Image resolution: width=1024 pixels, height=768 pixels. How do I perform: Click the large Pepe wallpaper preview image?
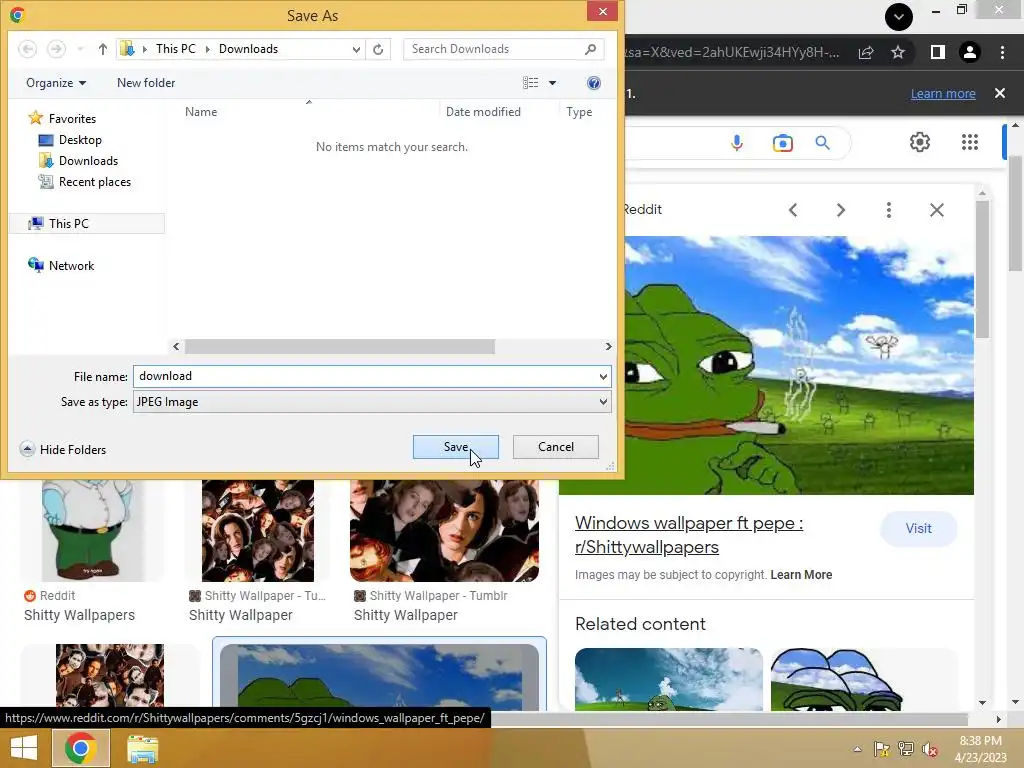pos(799,365)
